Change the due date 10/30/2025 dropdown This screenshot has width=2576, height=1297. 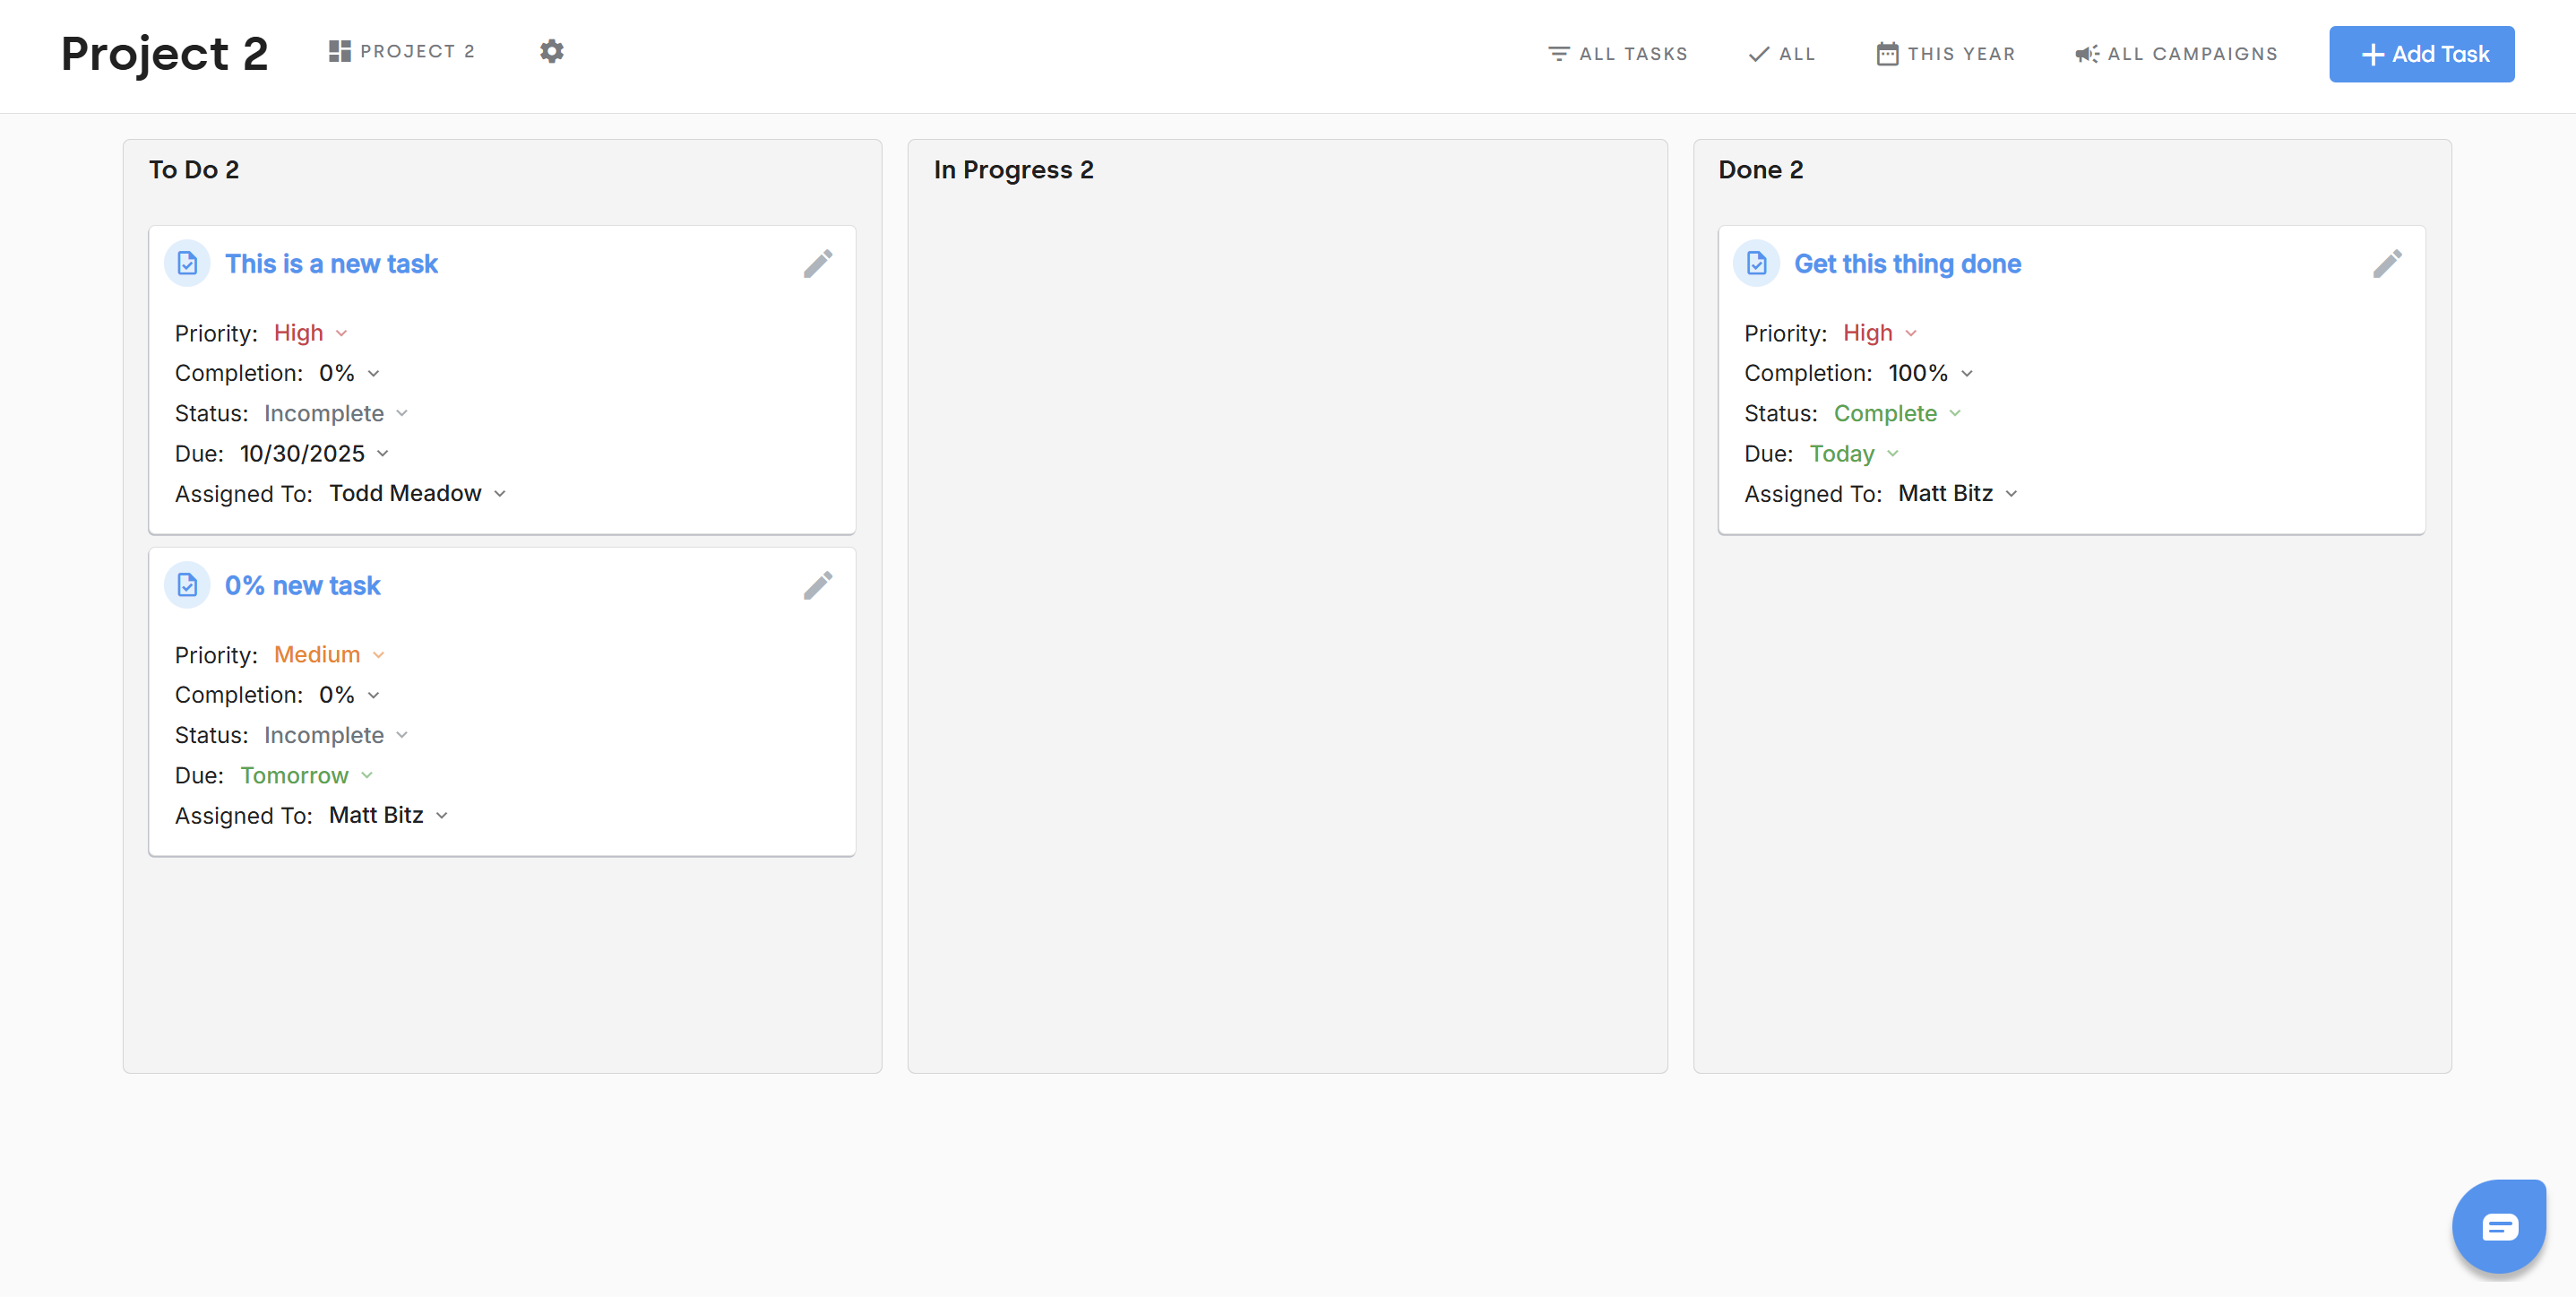pyautogui.click(x=313, y=454)
